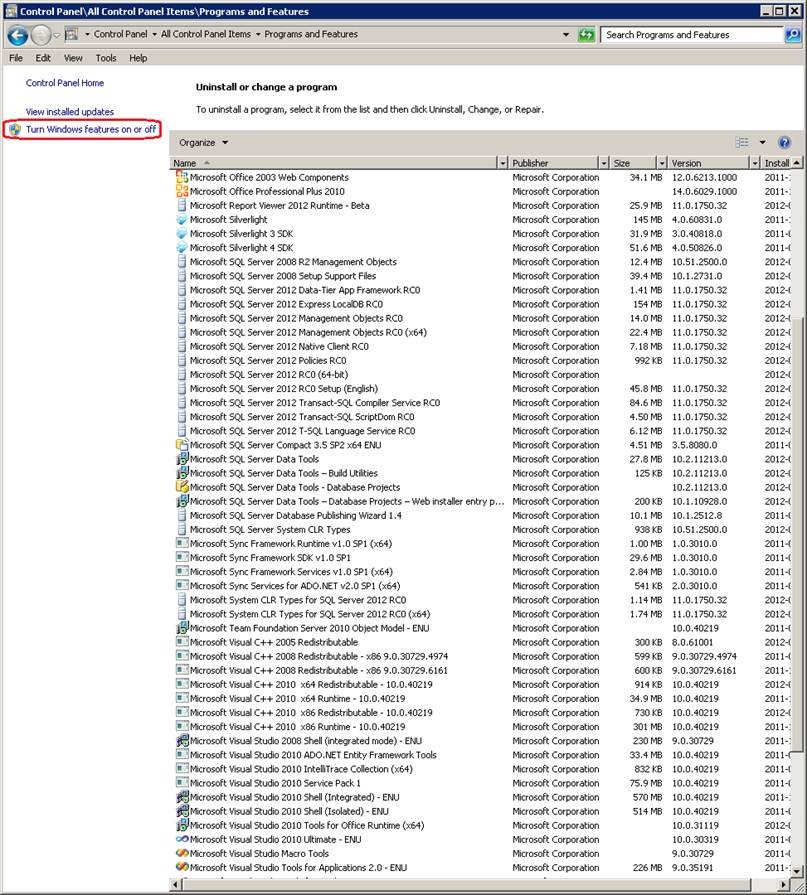This screenshot has height=895, width=807.
Task: Expand the Organize dropdown menu
Action: point(203,143)
